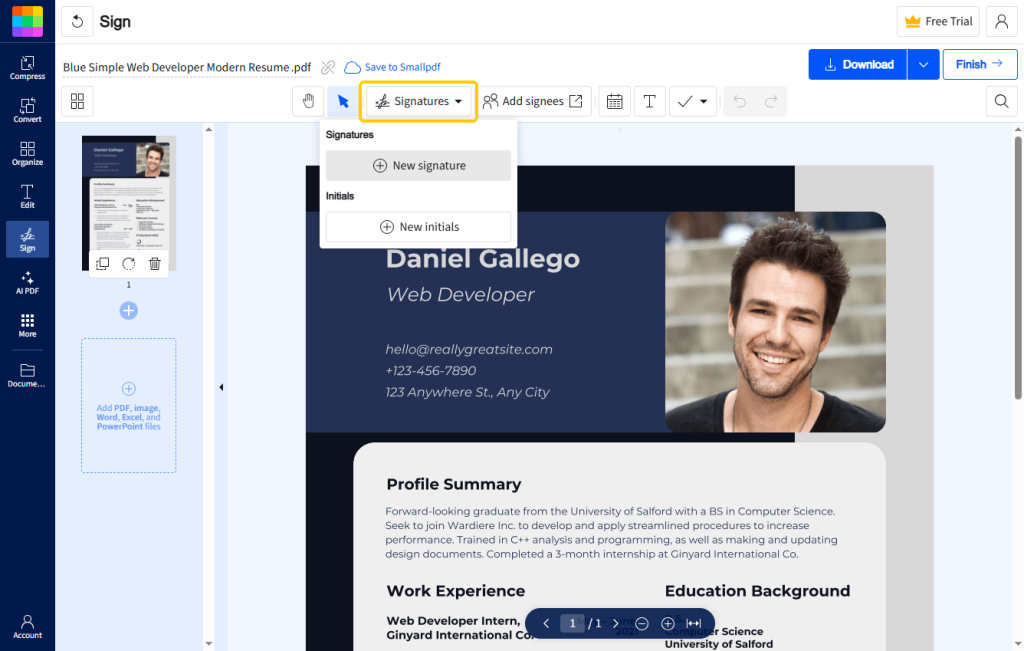Click the grid view icon
Viewport: 1024px width, 651px height.
click(x=77, y=101)
